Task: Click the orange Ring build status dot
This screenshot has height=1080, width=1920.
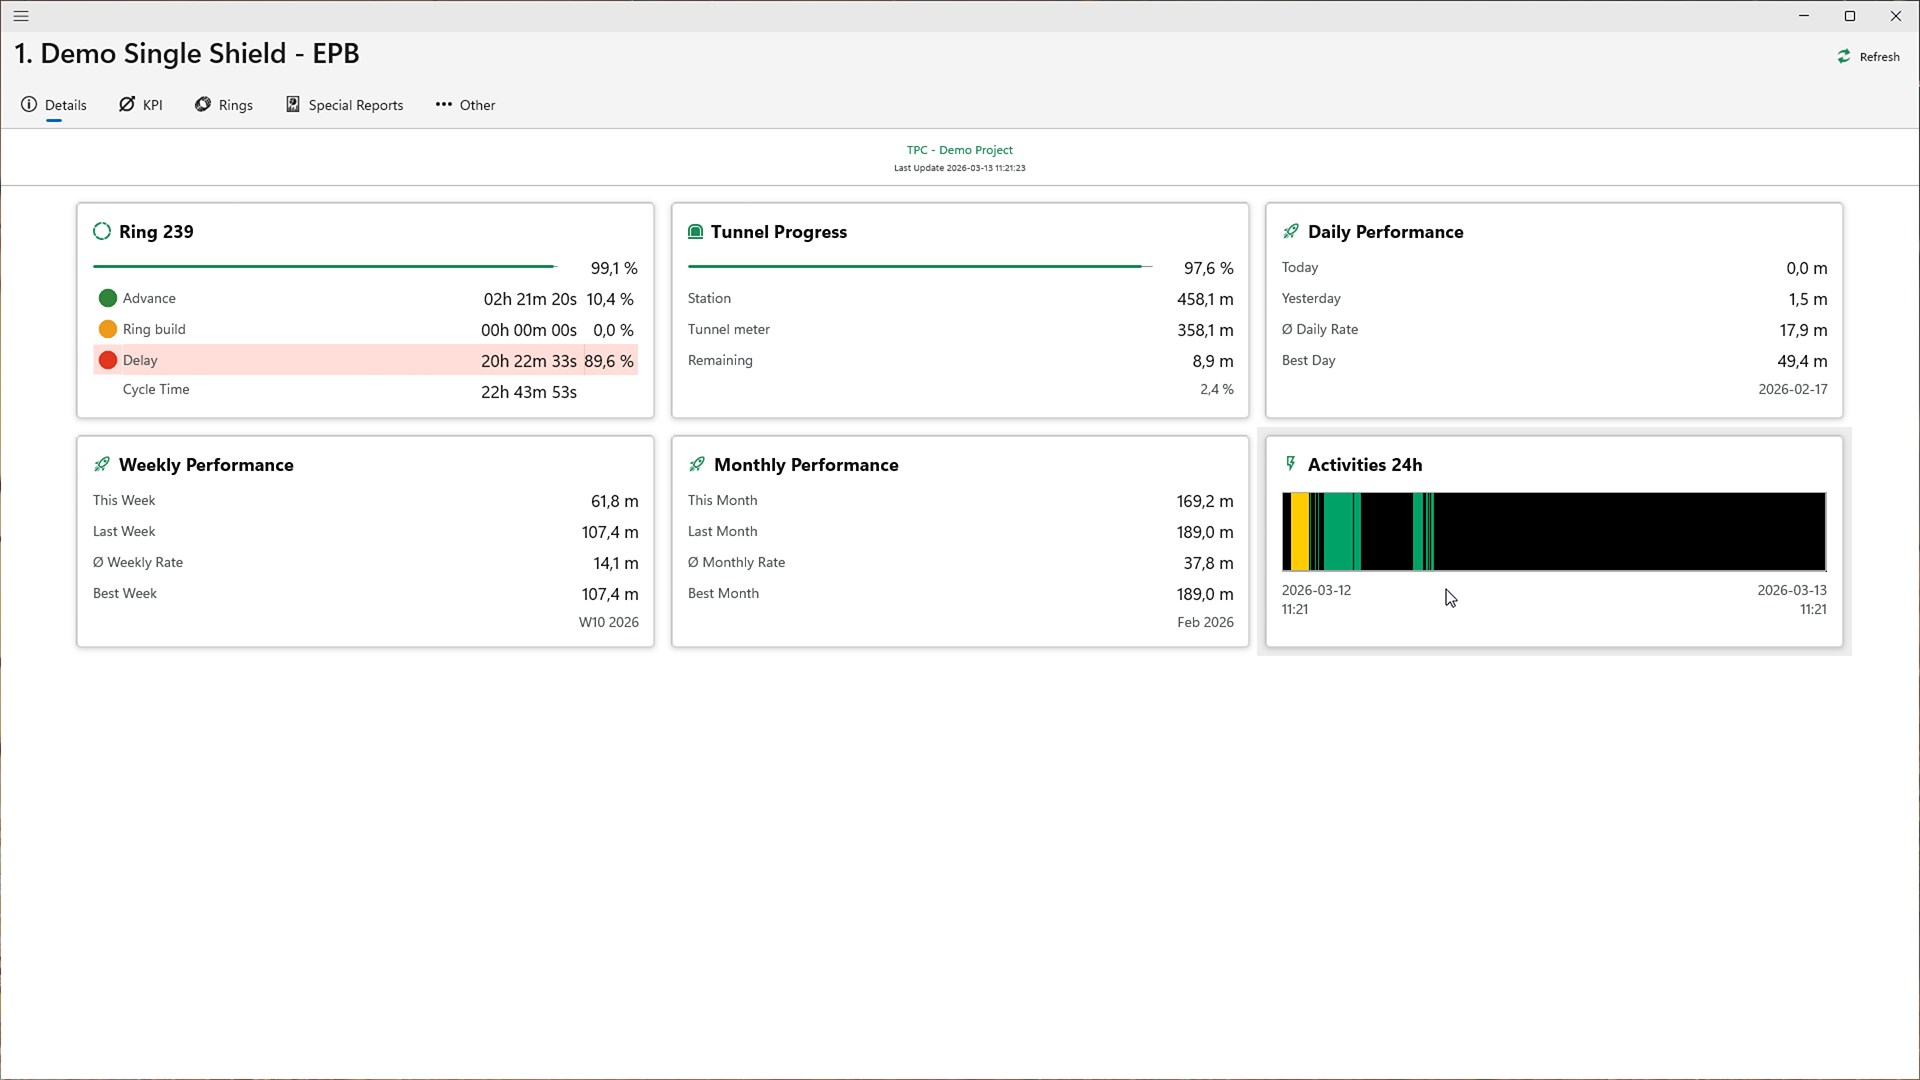Action: [x=108, y=329]
